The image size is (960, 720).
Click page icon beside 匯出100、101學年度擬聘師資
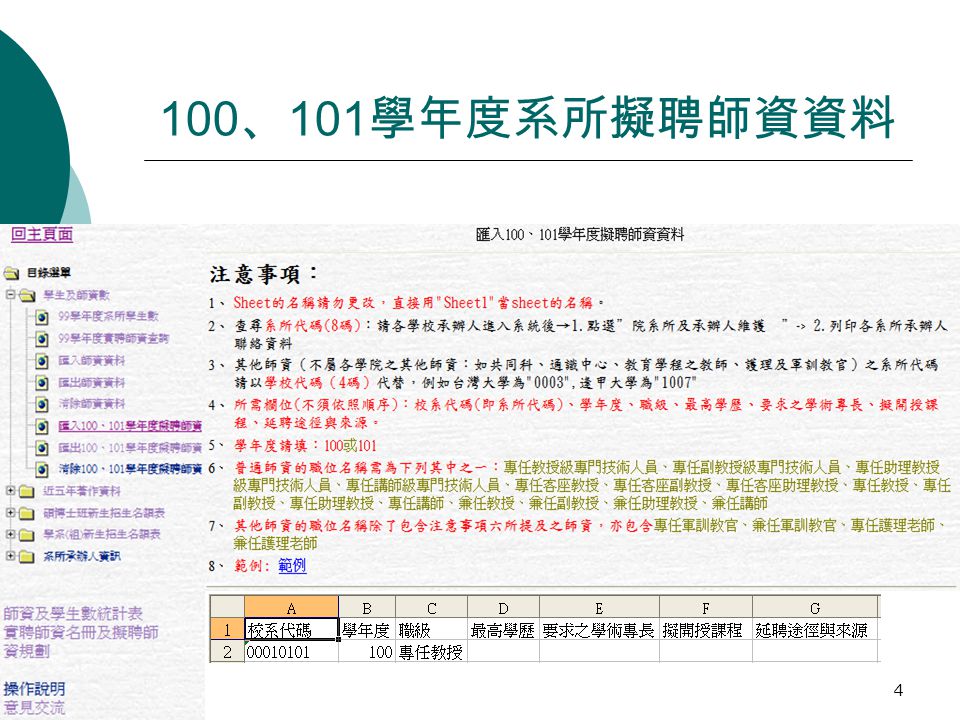(x=41, y=448)
